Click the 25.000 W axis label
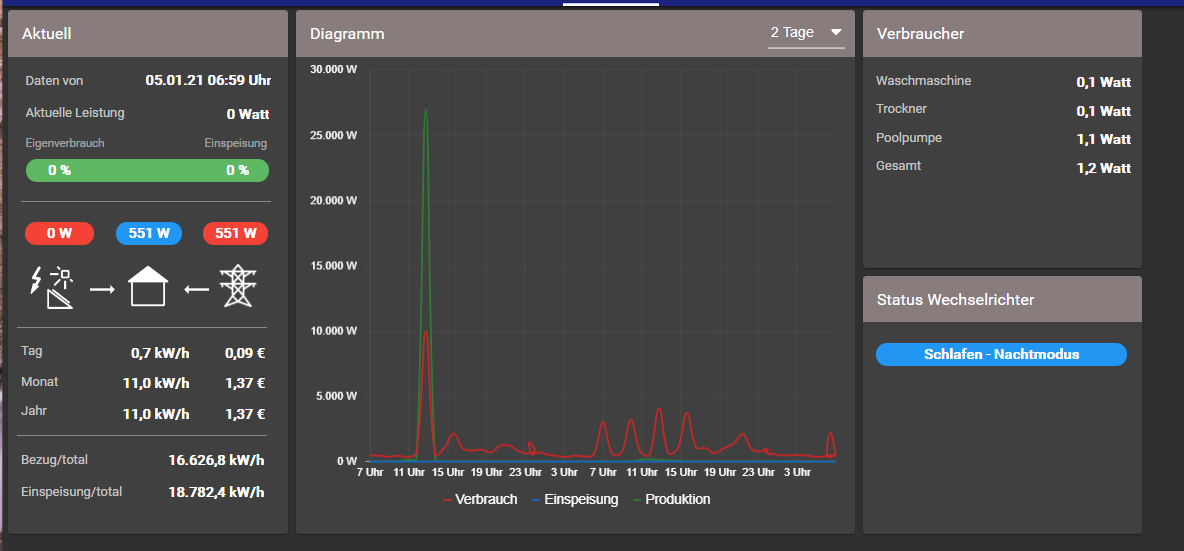The height and width of the screenshot is (551, 1184). pyautogui.click(x=333, y=135)
